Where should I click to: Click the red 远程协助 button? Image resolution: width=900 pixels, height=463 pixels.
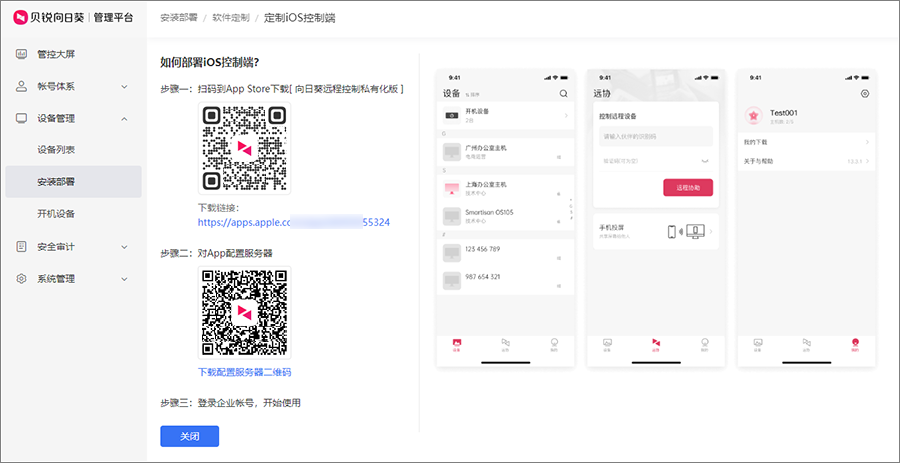click(x=688, y=188)
